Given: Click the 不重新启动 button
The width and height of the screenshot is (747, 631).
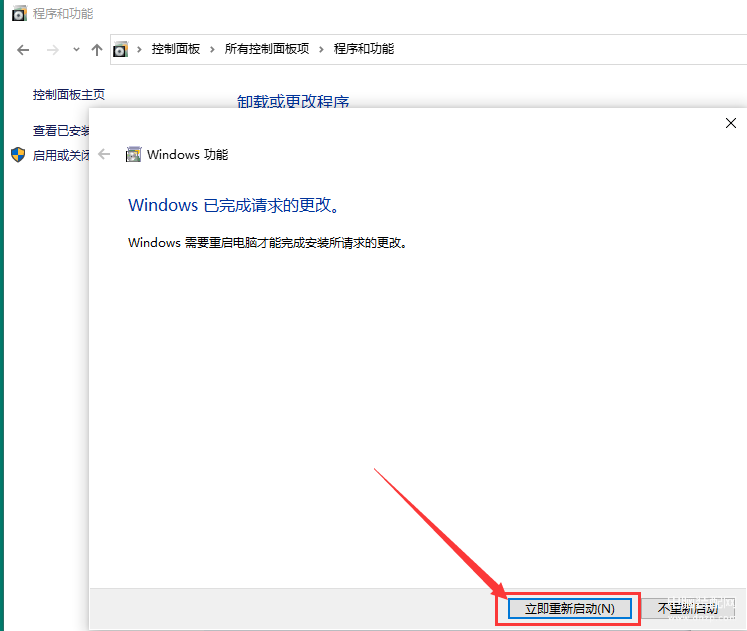Looking at the screenshot, I should click(x=688, y=609).
